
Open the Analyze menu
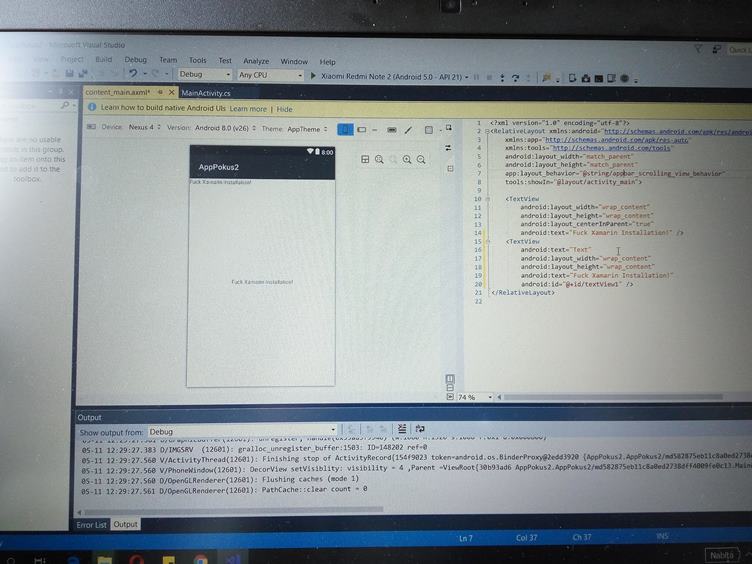[x=256, y=61]
